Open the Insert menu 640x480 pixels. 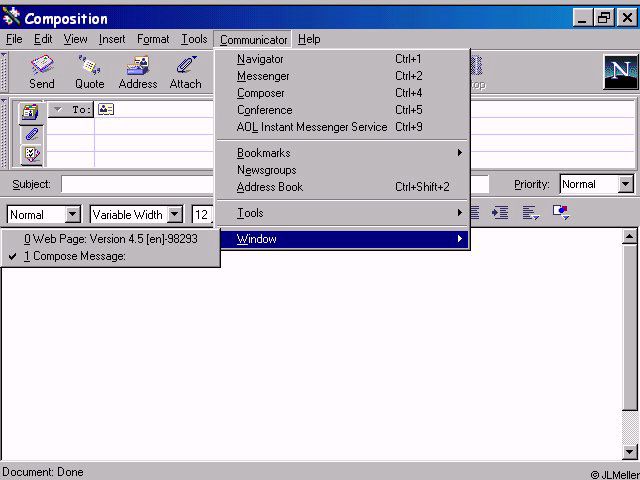tap(112, 40)
